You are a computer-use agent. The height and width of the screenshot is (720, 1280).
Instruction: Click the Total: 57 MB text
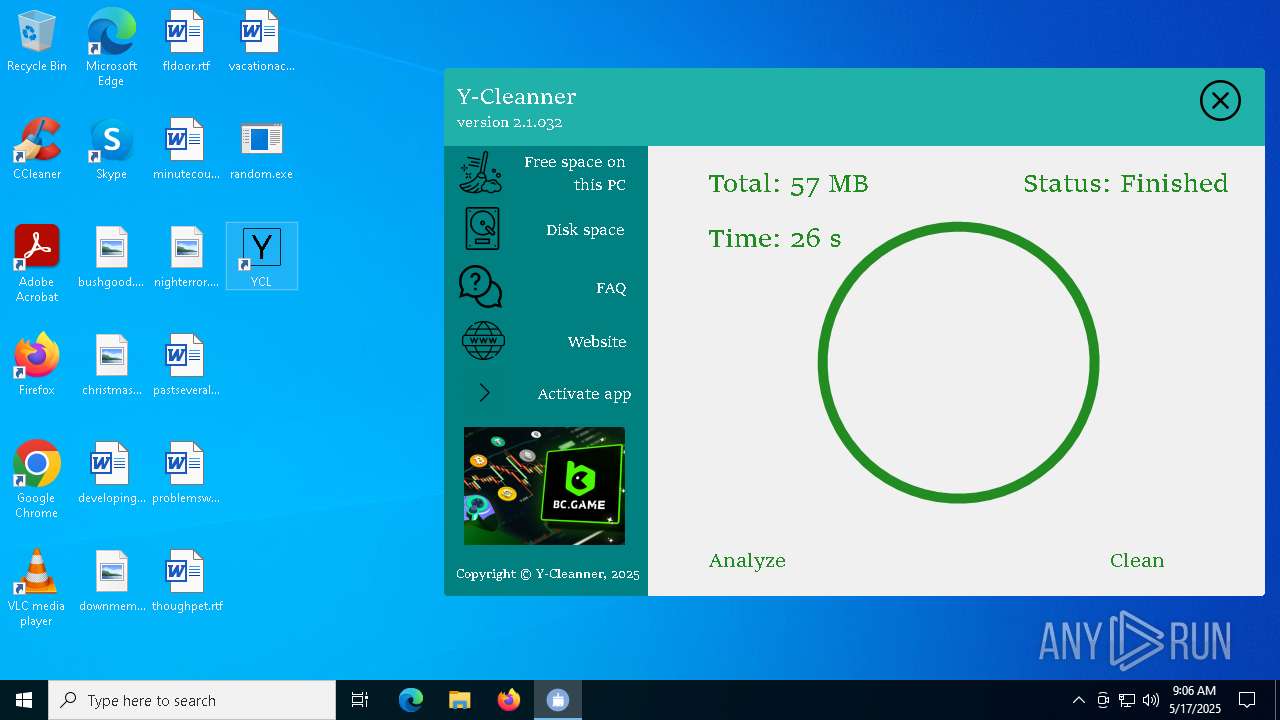(788, 184)
